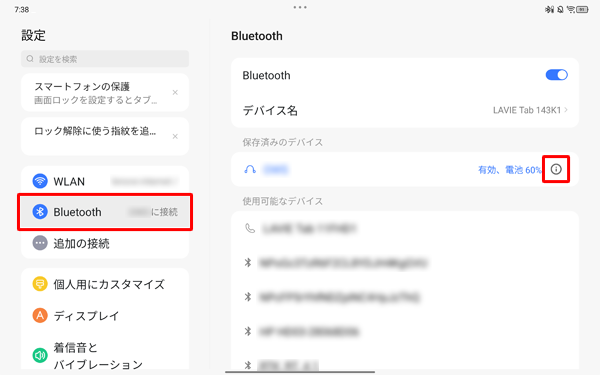Click the orange ディスプレイ icon
600x375 pixels.
click(x=40, y=316)
